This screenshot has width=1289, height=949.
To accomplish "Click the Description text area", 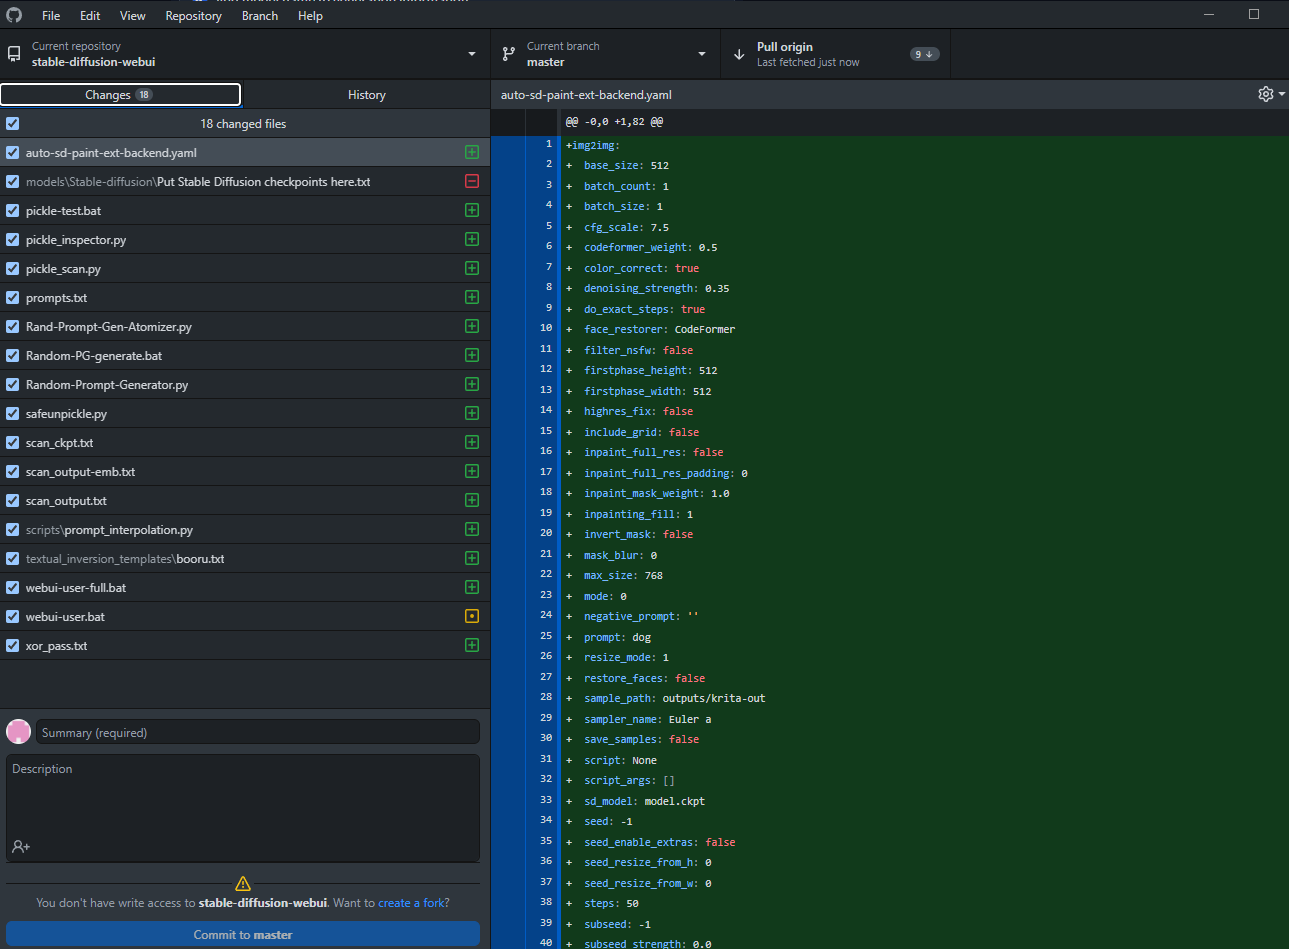I will 243,808.
